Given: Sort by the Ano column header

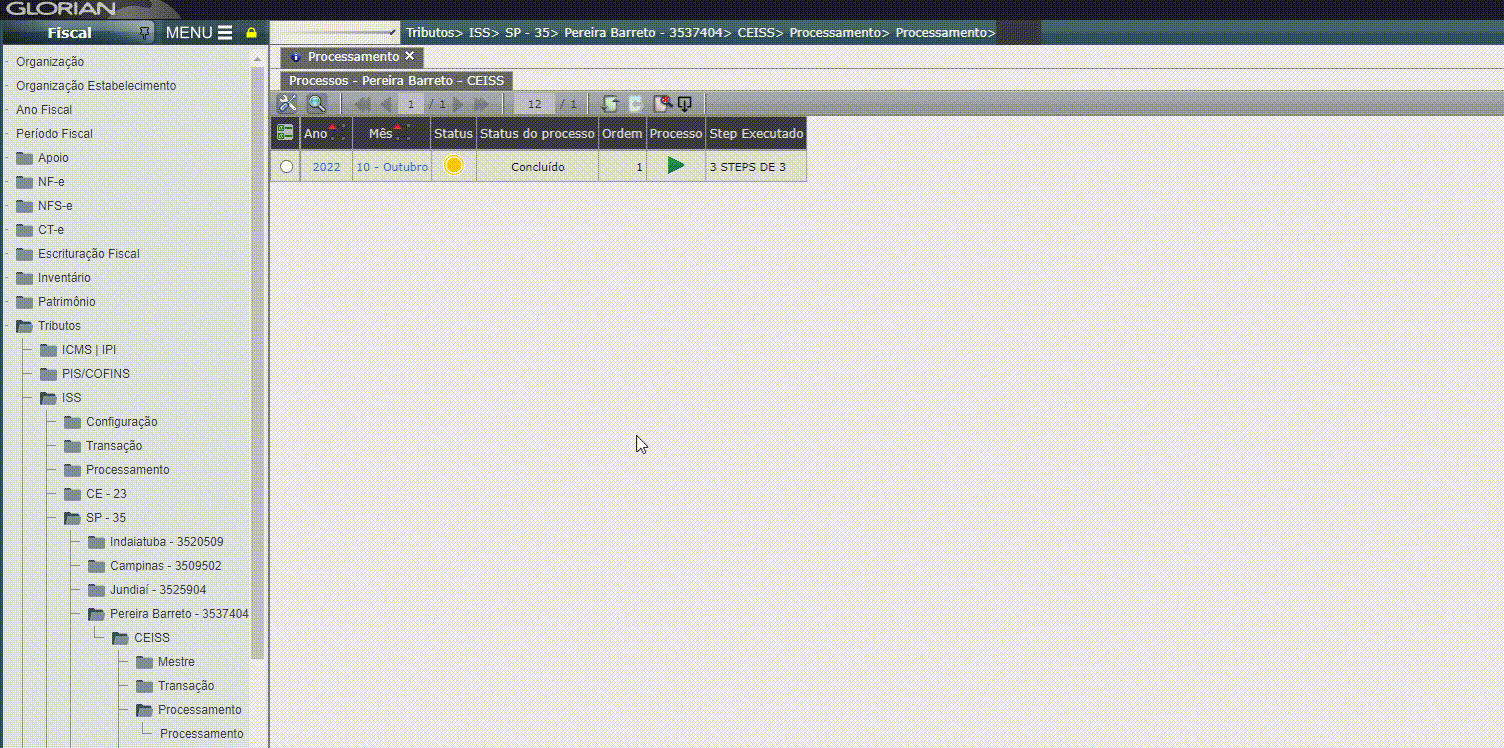Looking at the screenshot, I should pos(316,134).
